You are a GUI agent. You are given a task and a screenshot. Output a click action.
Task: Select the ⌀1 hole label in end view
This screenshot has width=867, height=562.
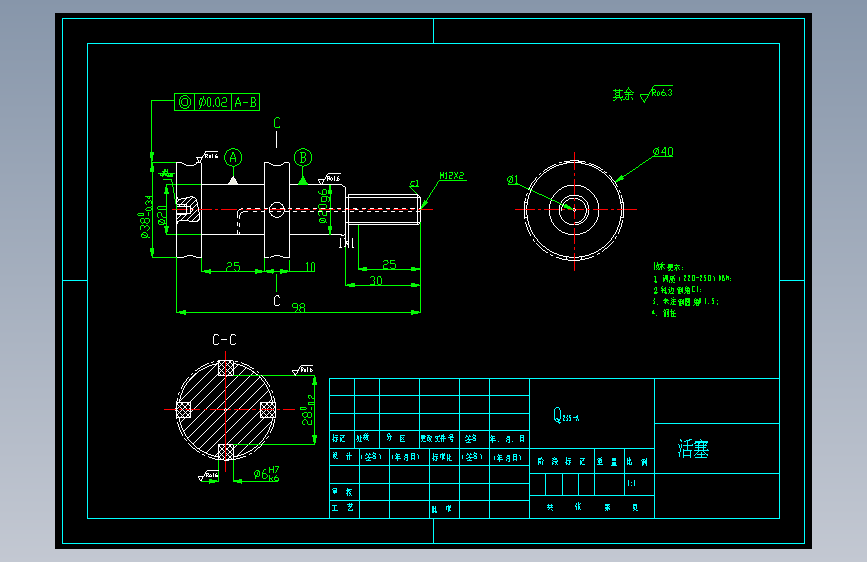pyautogui.click(x=513, y=180)
